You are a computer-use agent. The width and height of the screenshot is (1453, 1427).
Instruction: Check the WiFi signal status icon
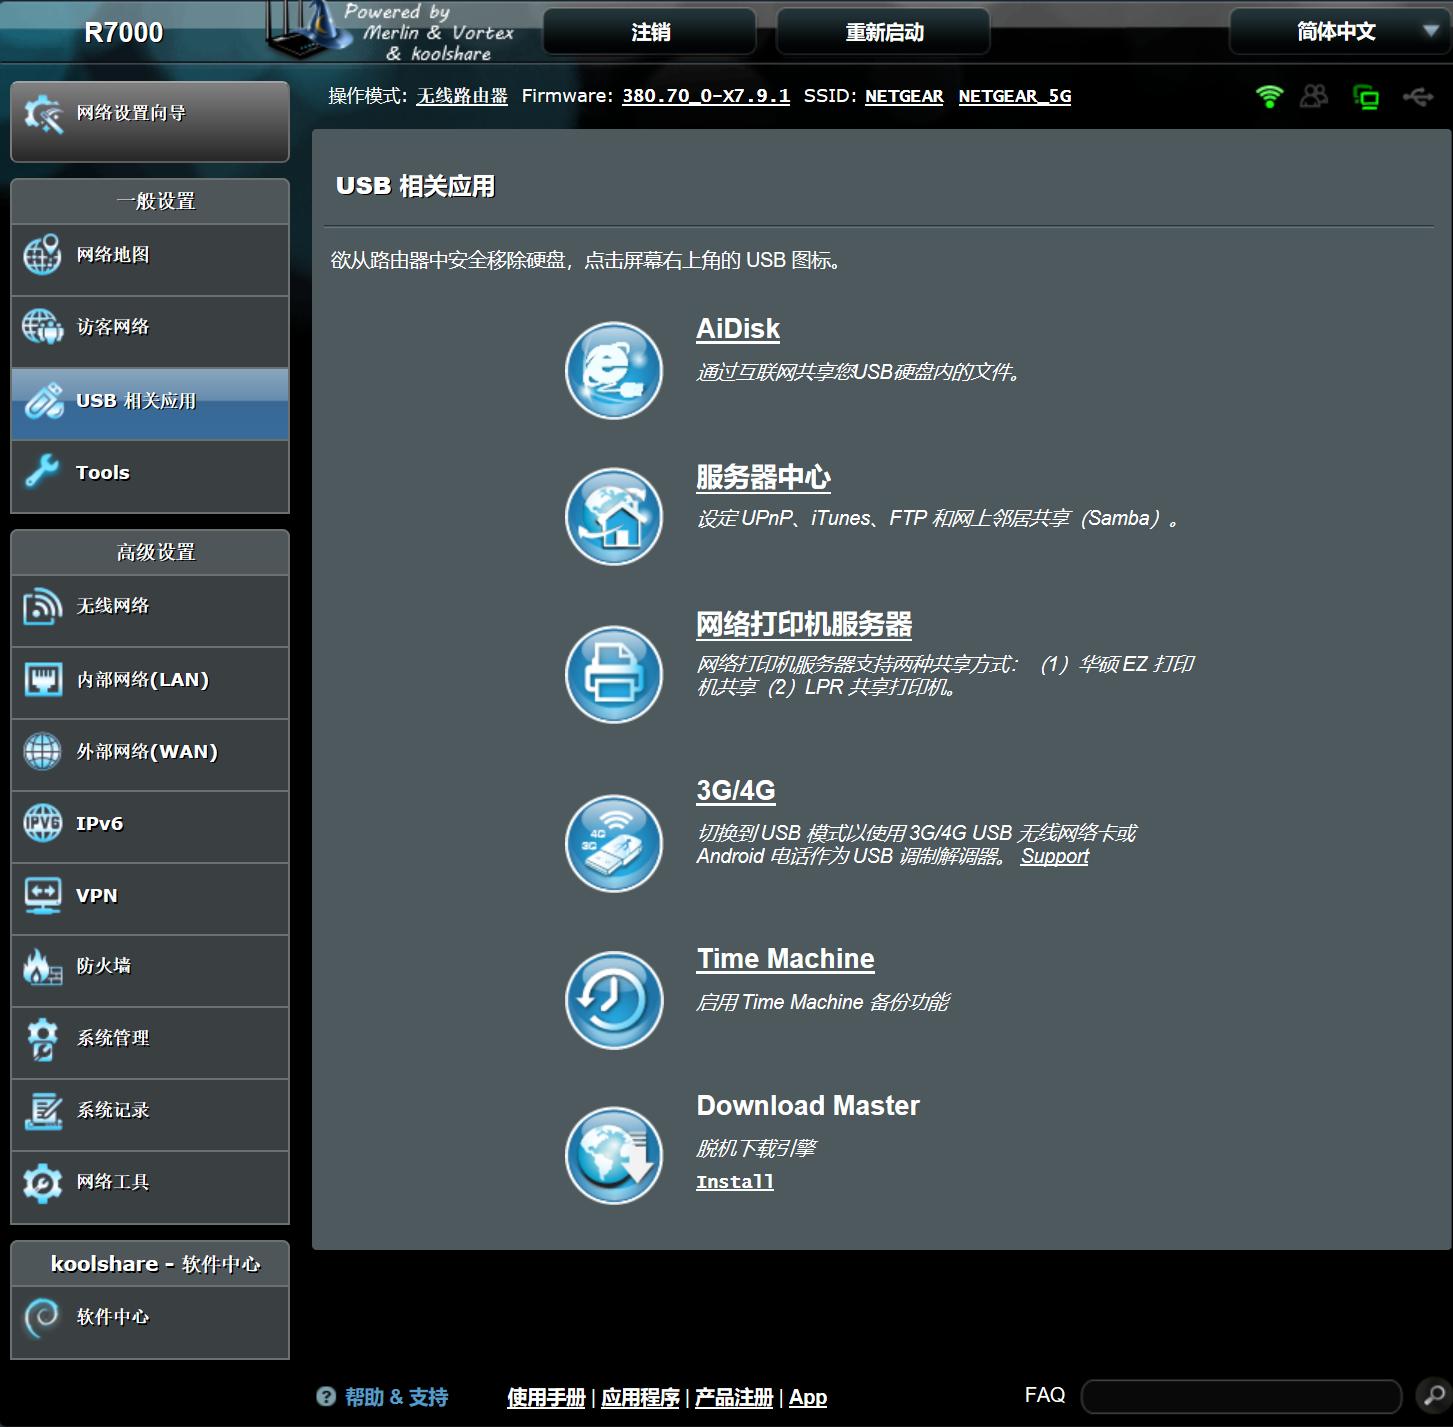click(x=1269, y=96)
